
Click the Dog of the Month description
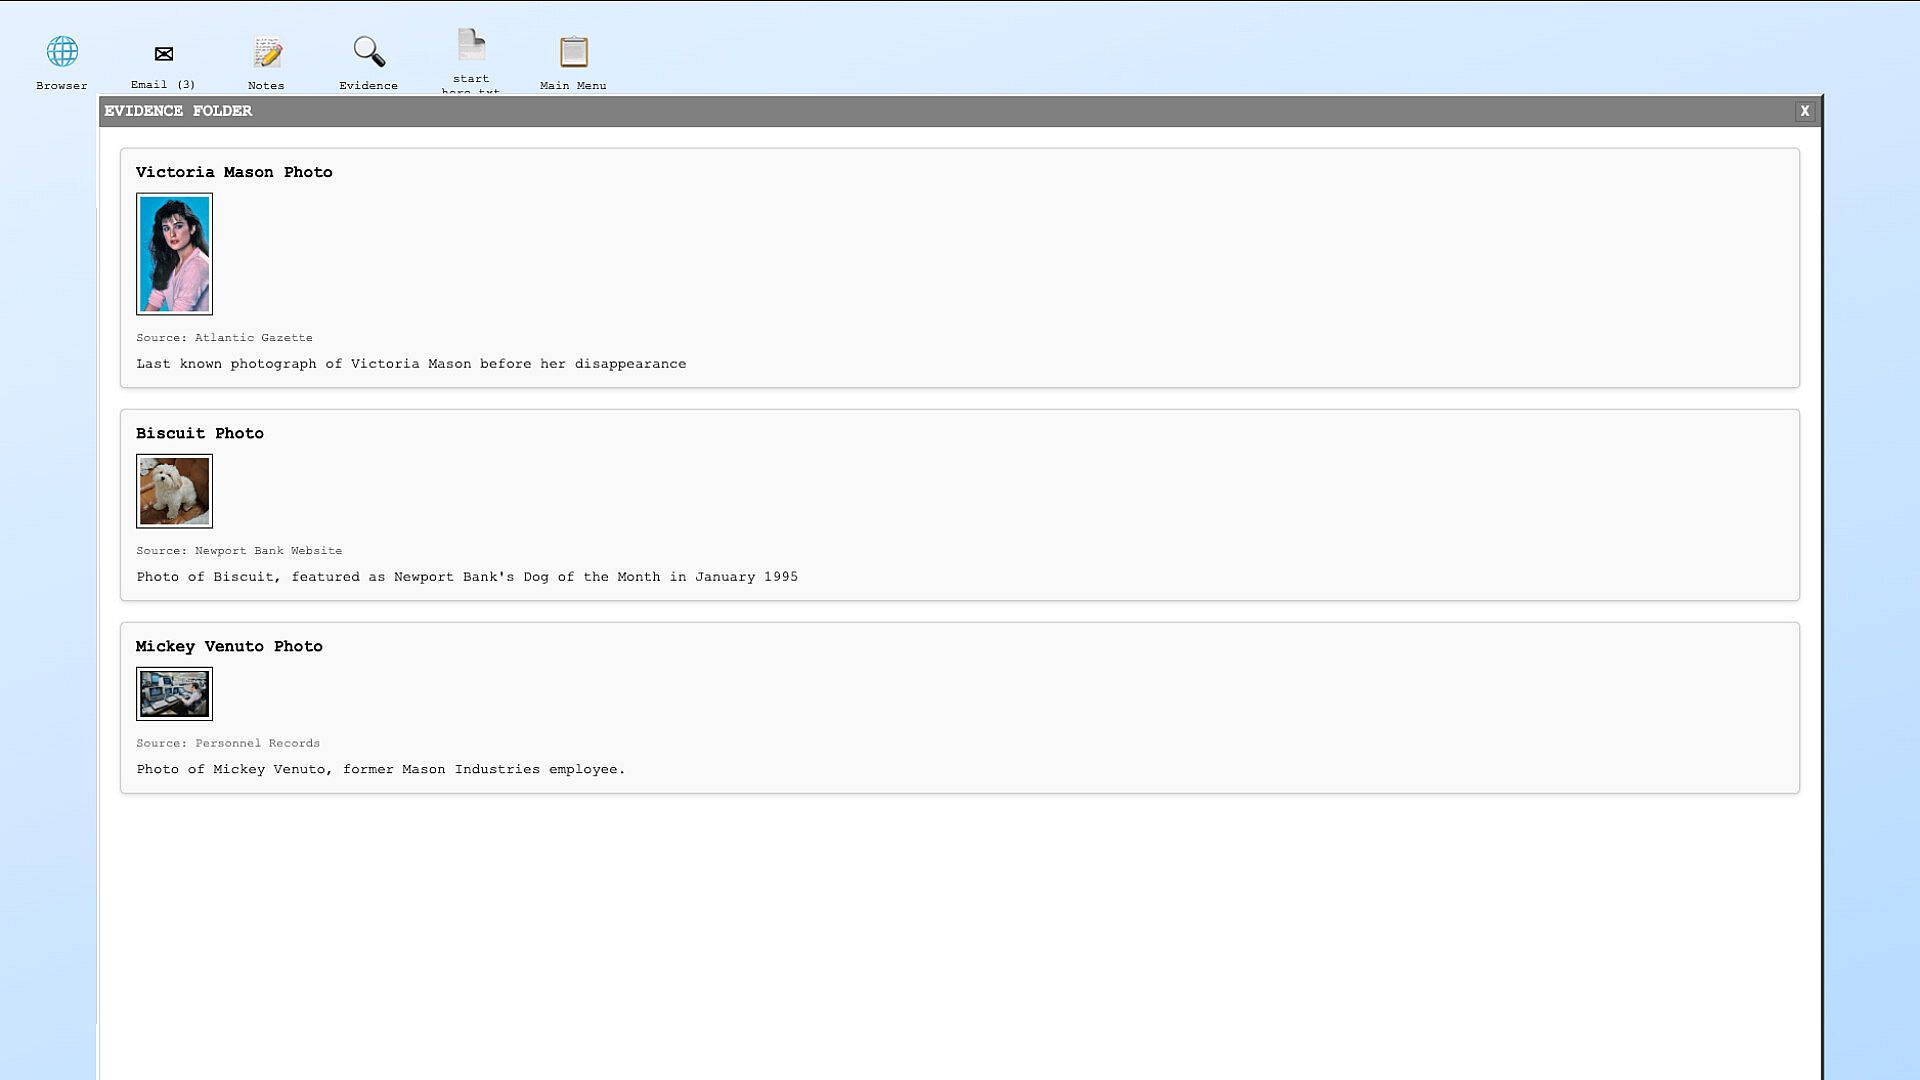pyautogui.click(x=467, y=577)
